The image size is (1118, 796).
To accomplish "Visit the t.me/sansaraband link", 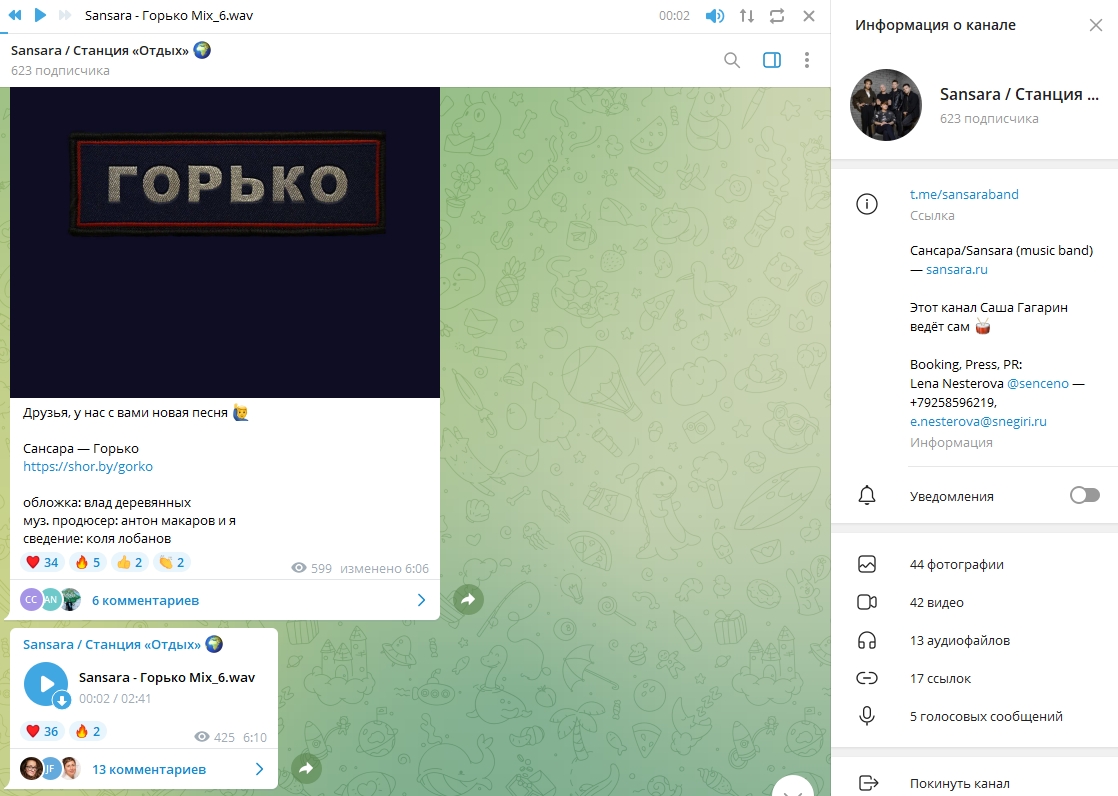I will point(964,194).
